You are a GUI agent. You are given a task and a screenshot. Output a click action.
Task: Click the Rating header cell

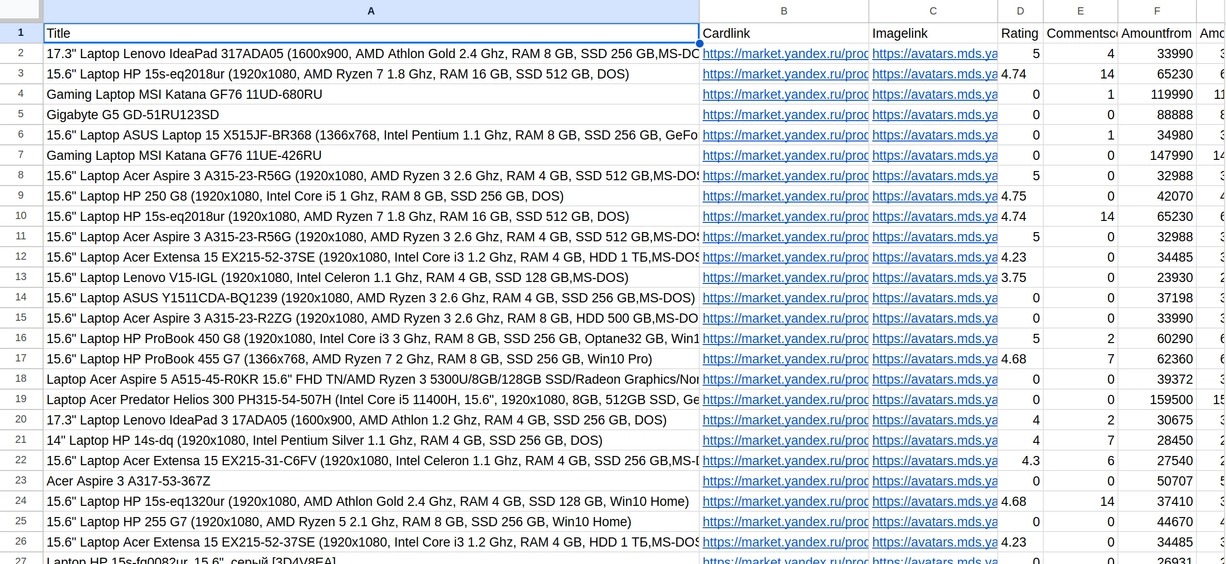[x=1020, y=33]
